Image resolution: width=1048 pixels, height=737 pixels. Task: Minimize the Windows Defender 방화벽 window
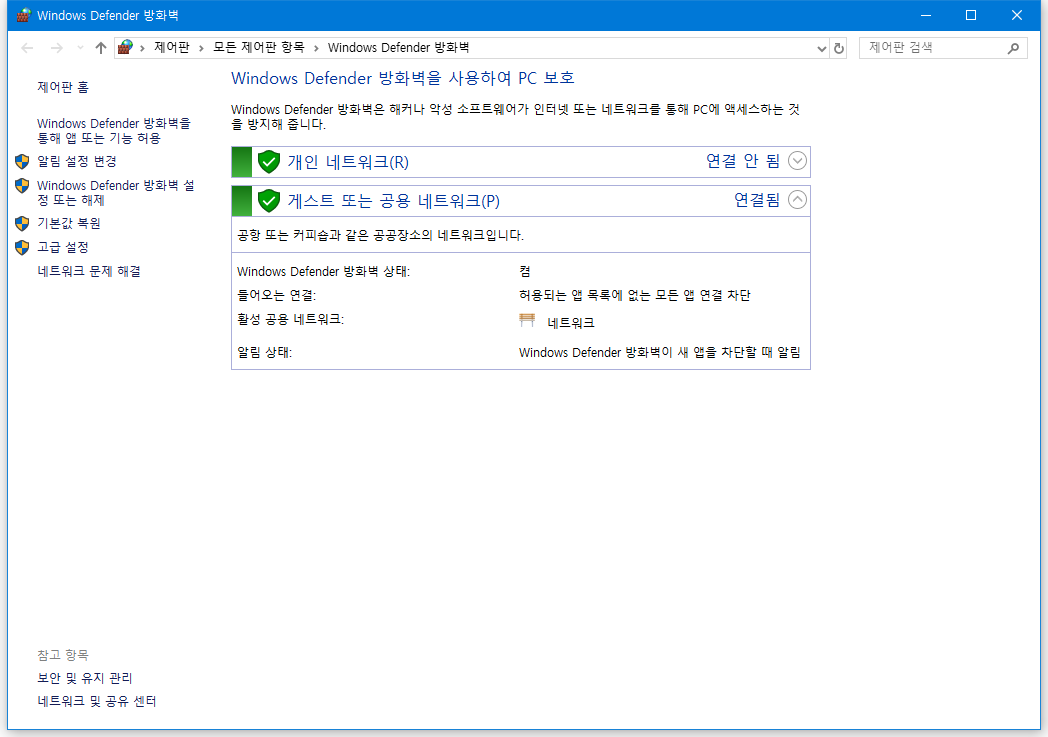point(926,15)
